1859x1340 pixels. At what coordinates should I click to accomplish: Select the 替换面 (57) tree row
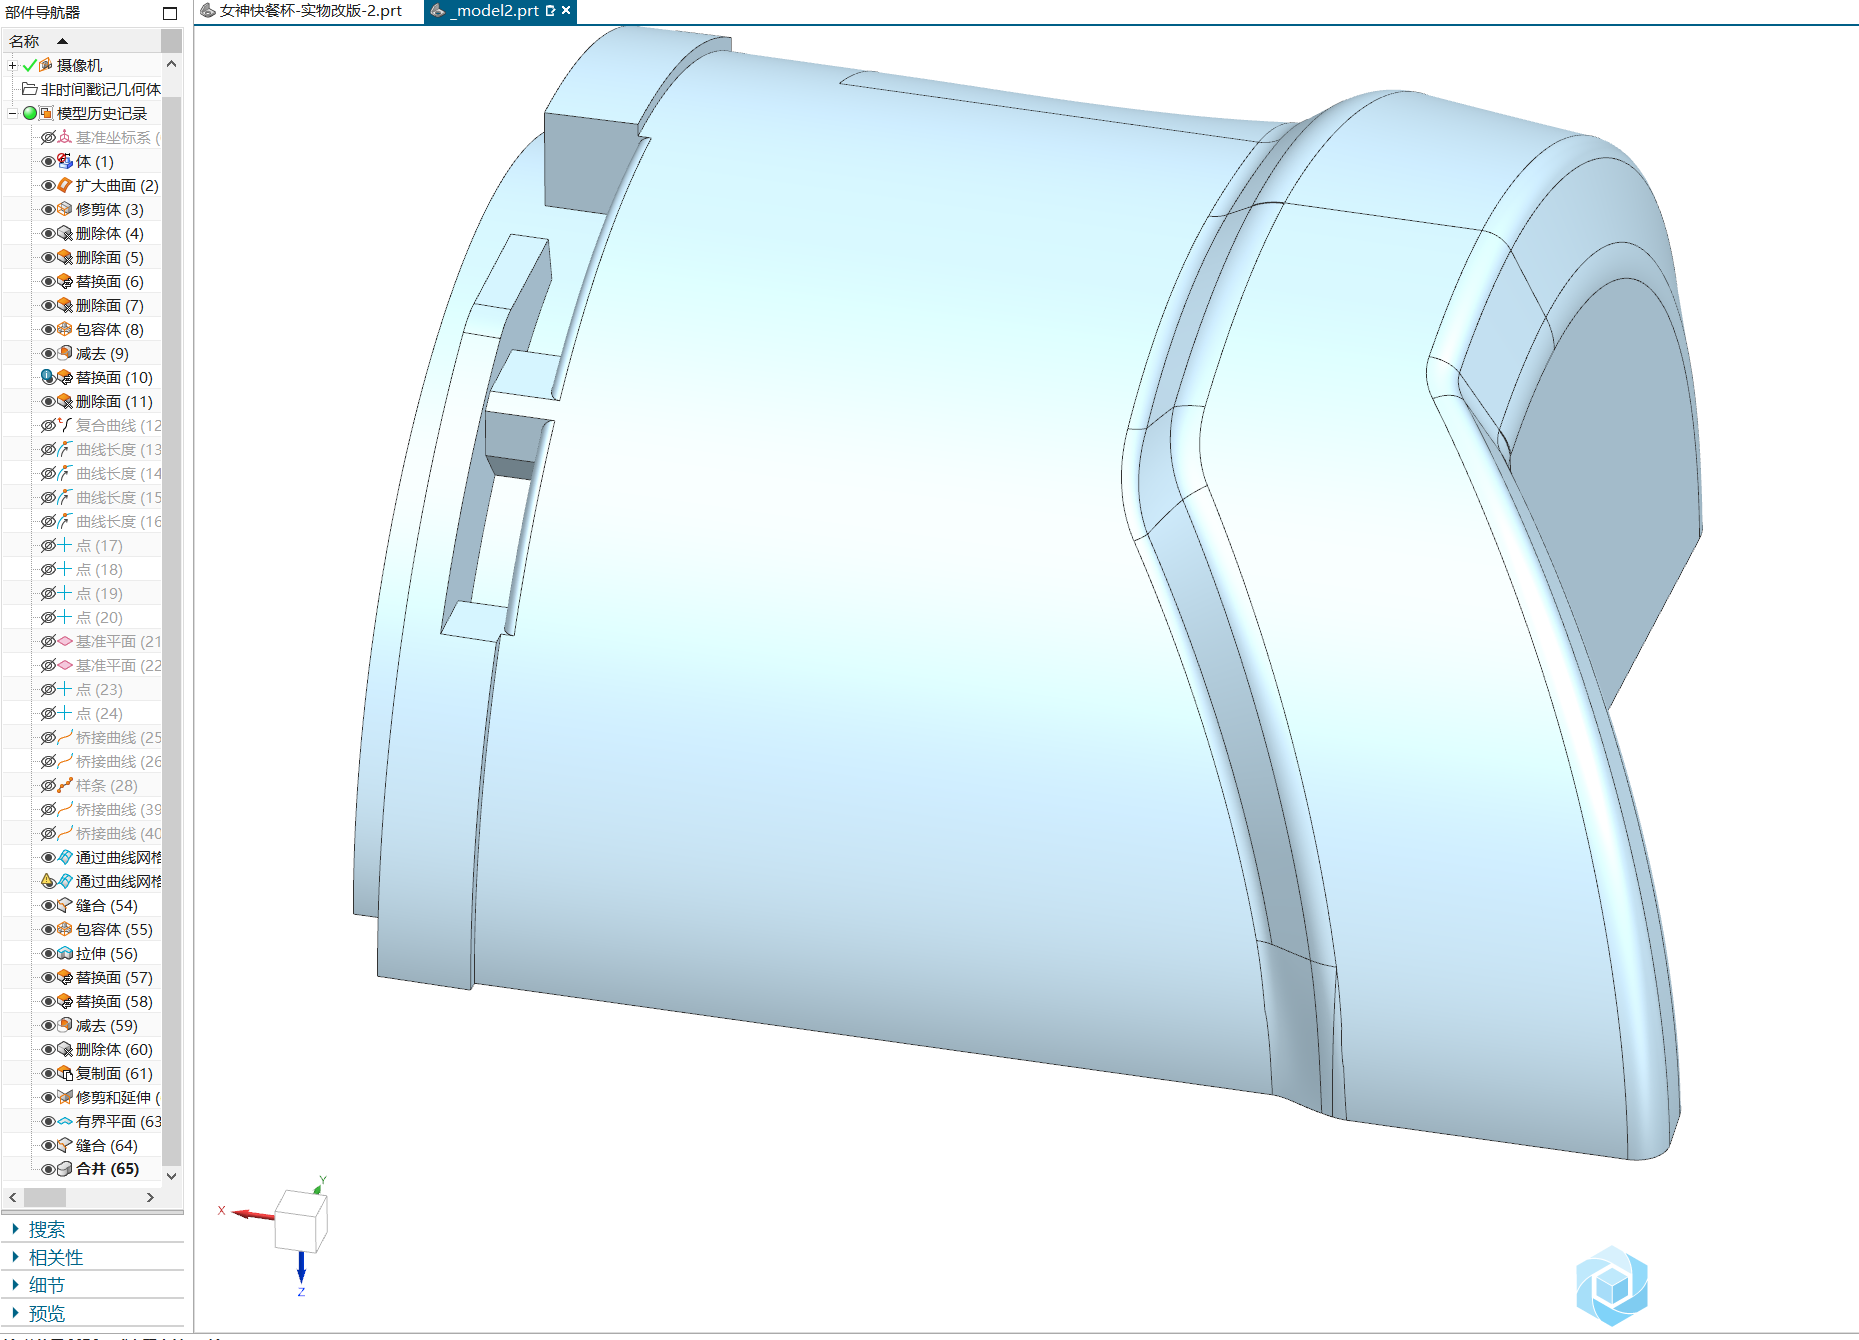pyautogui.click(x=82, y=977)
